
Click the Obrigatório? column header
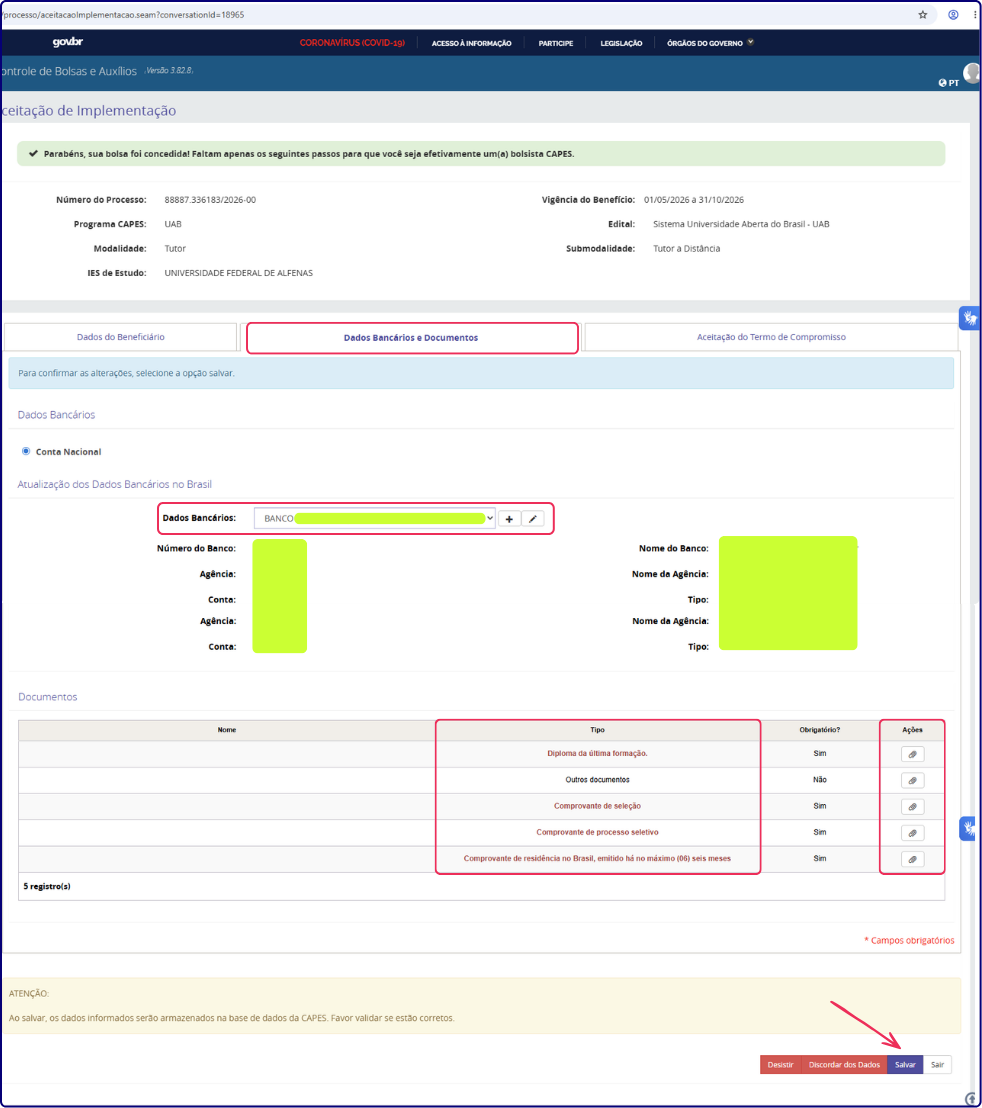click(x=820, y=730)
